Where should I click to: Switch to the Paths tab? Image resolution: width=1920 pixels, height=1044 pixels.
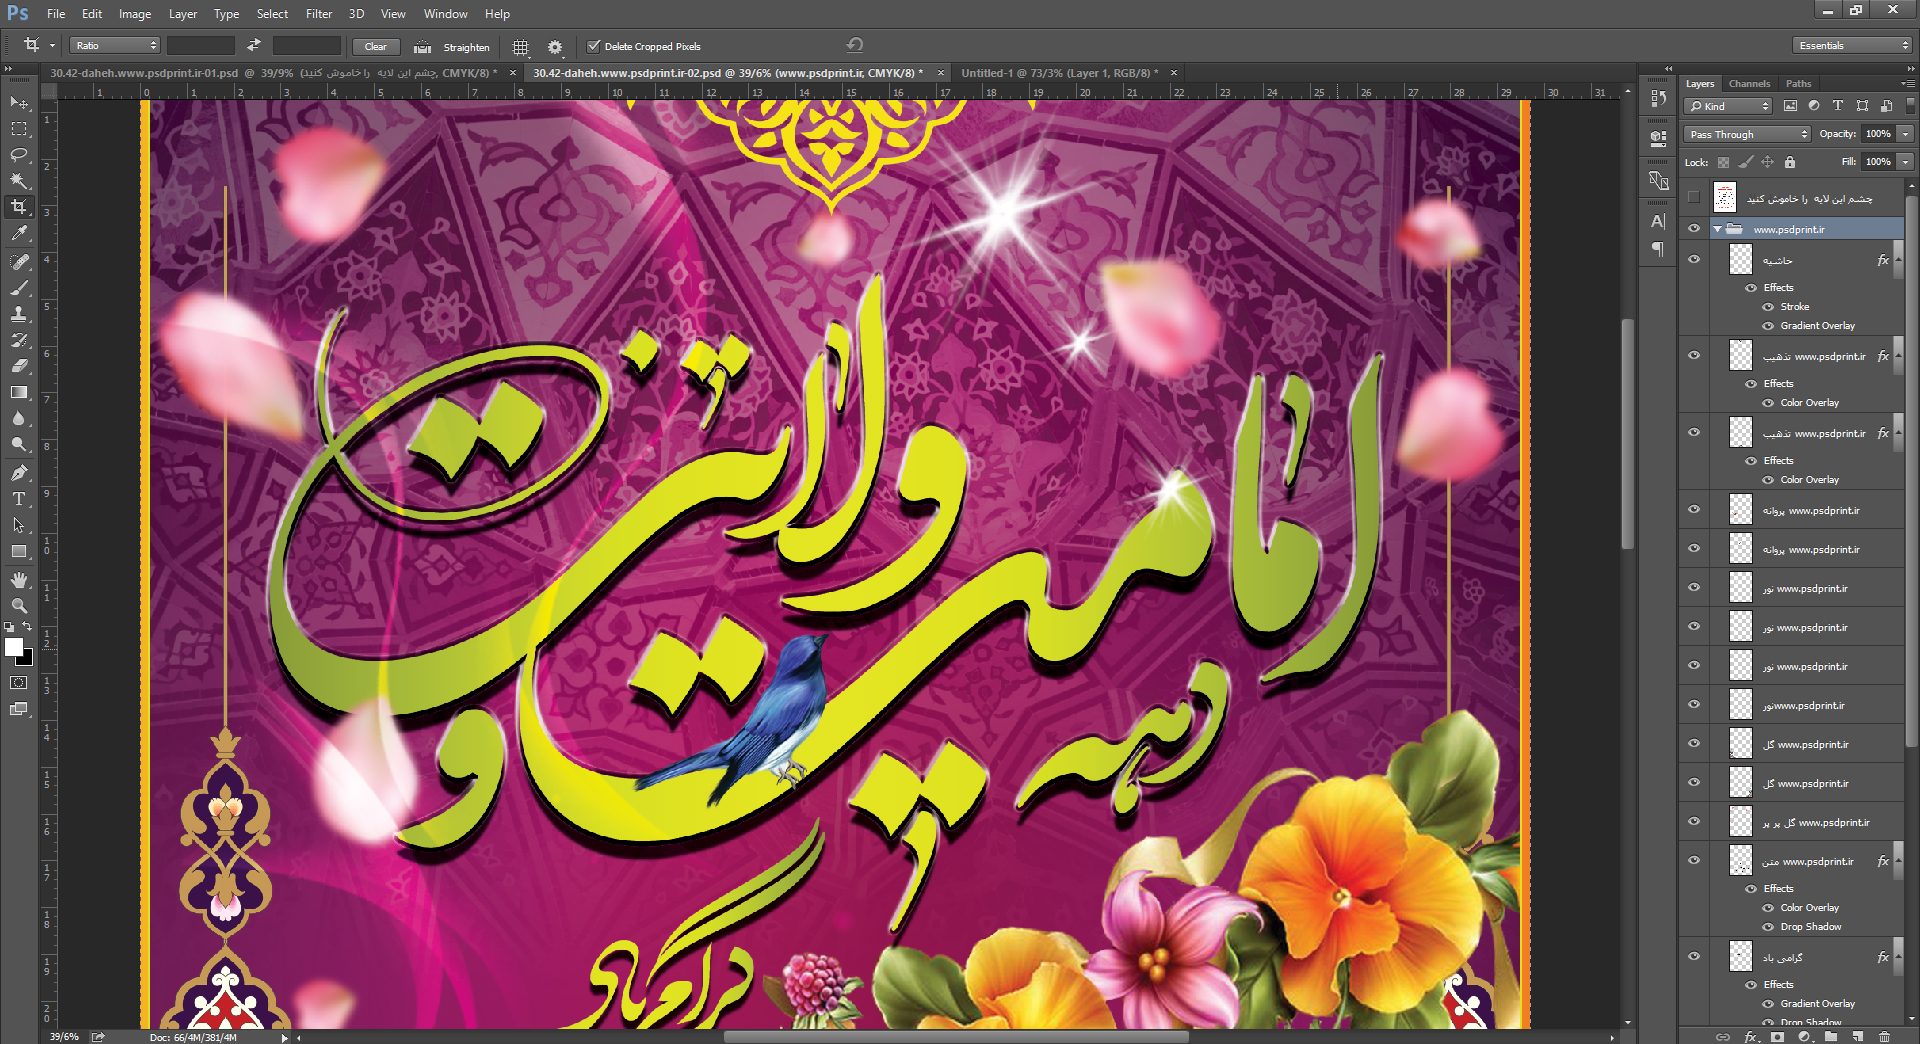(x=1798, y=84)
